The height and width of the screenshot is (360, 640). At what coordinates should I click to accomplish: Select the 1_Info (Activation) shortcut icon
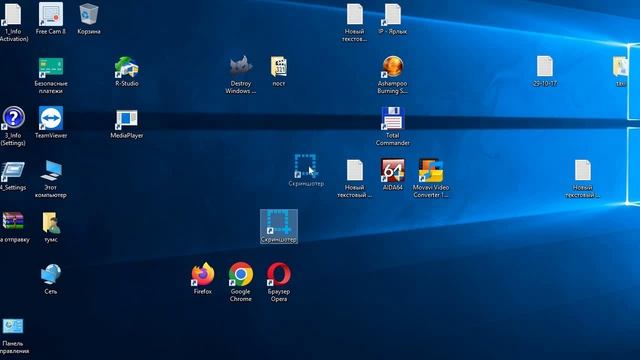pyautogui.click(x=13, y=21)
